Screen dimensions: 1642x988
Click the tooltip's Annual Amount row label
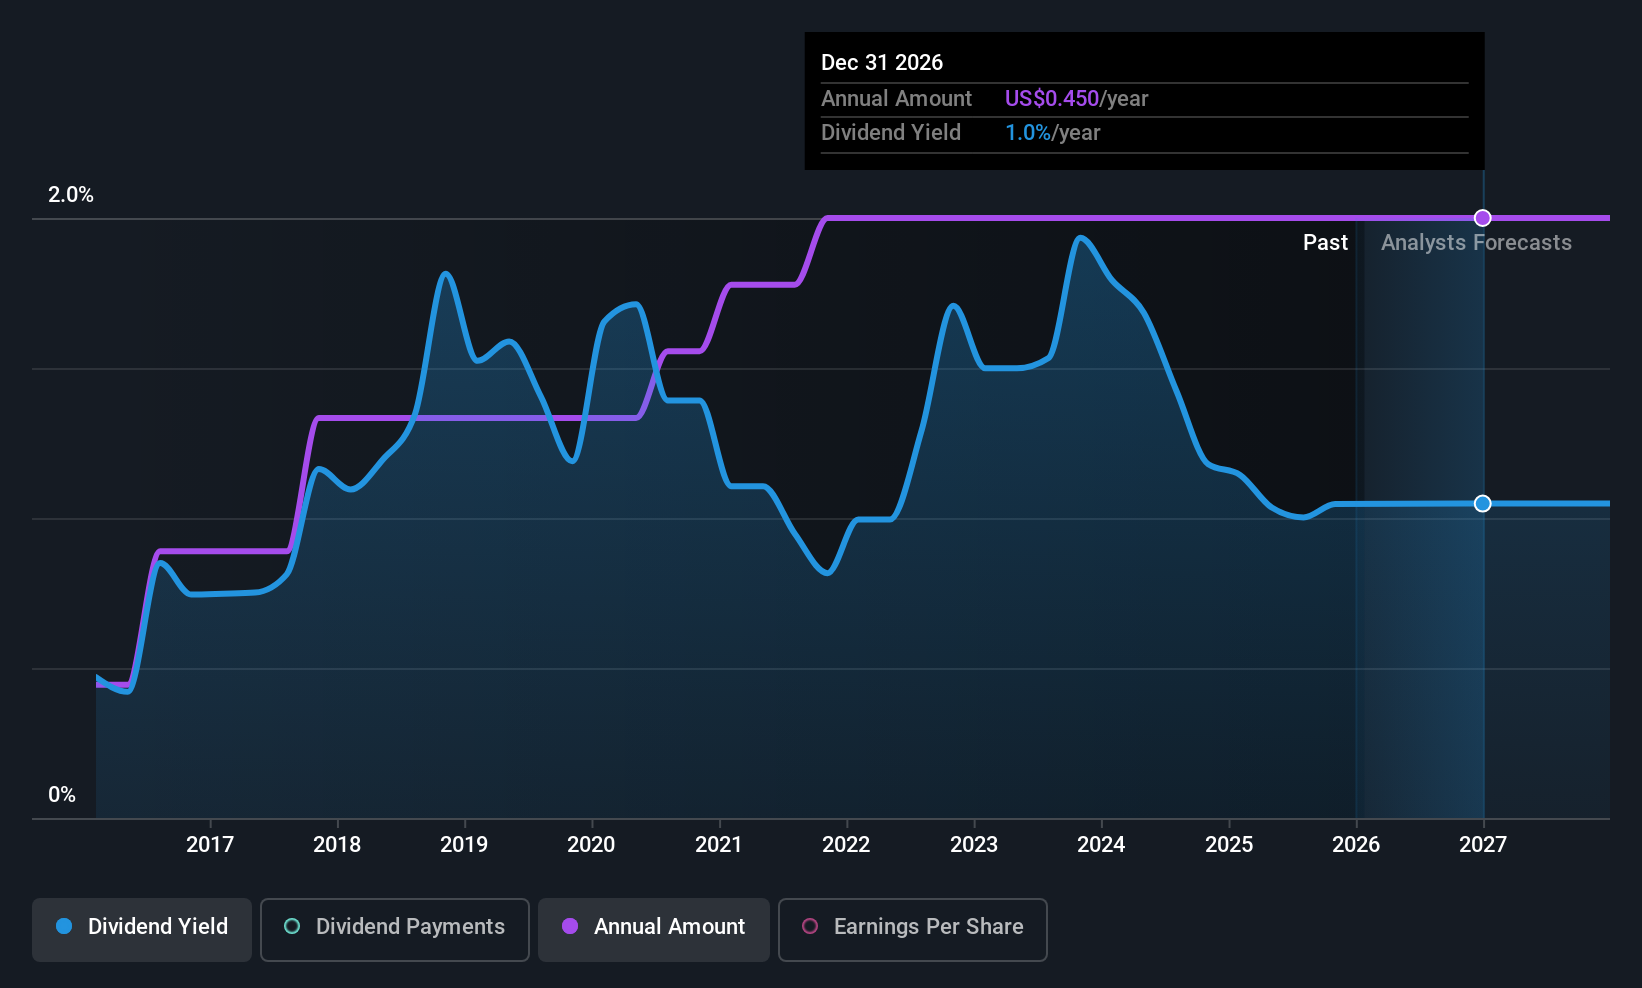pyautogui.click(x=896, y=99)
